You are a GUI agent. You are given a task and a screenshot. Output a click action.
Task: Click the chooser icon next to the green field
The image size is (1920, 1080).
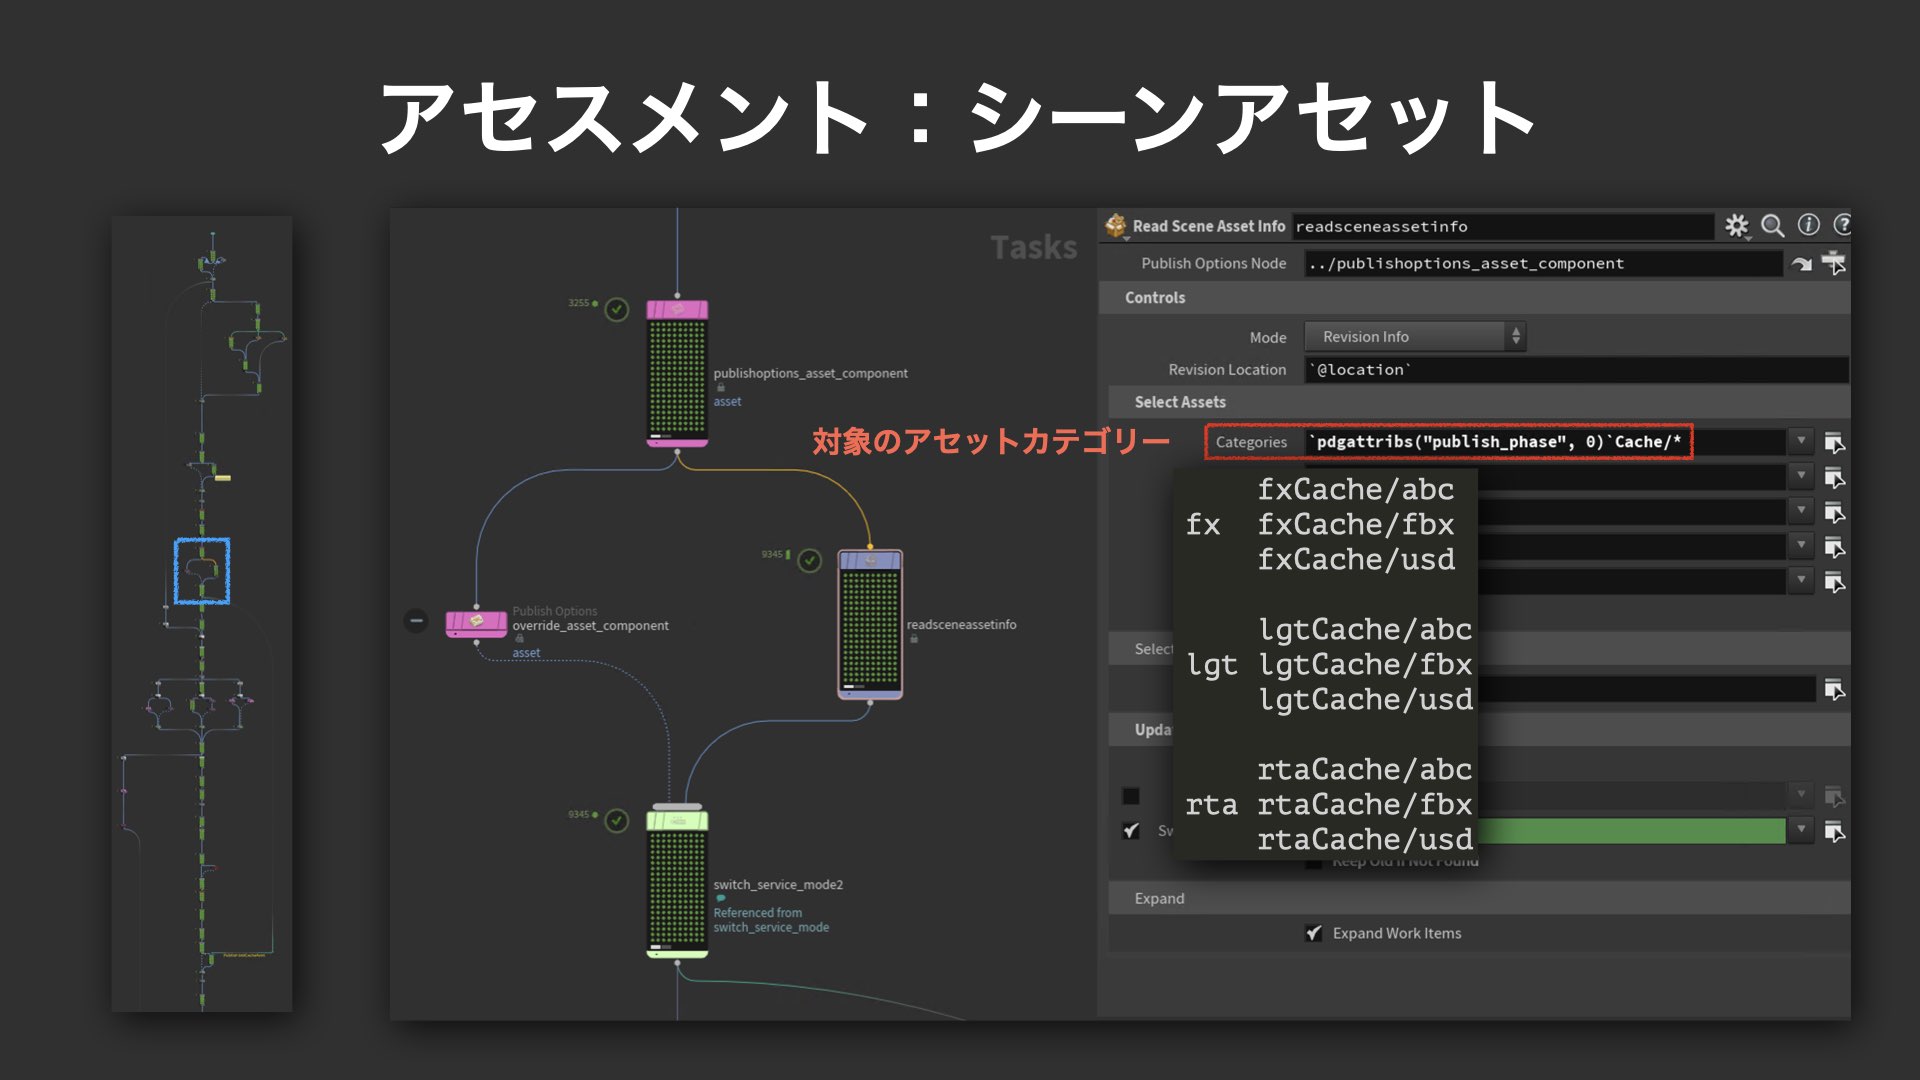pos(1834,831)
